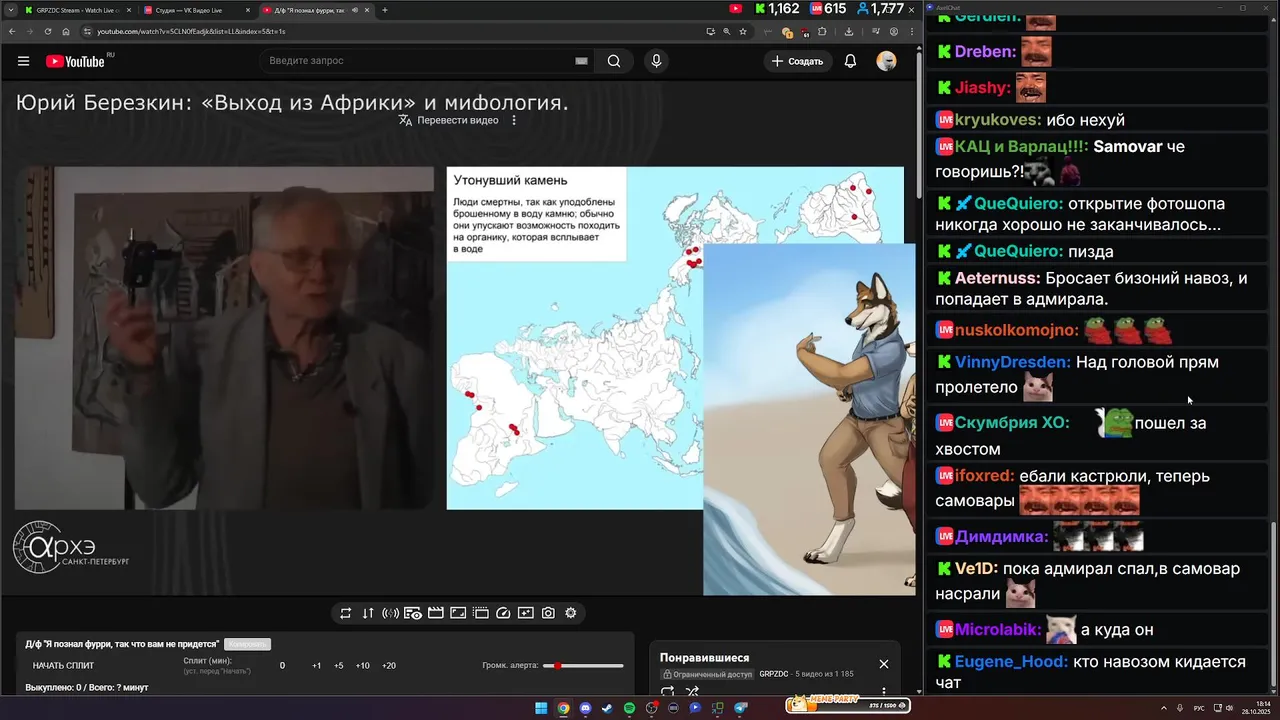This screenshot has height=720, width=1280.
Task: Open Telegram from the taskbar
Action: tap(741, 708)
